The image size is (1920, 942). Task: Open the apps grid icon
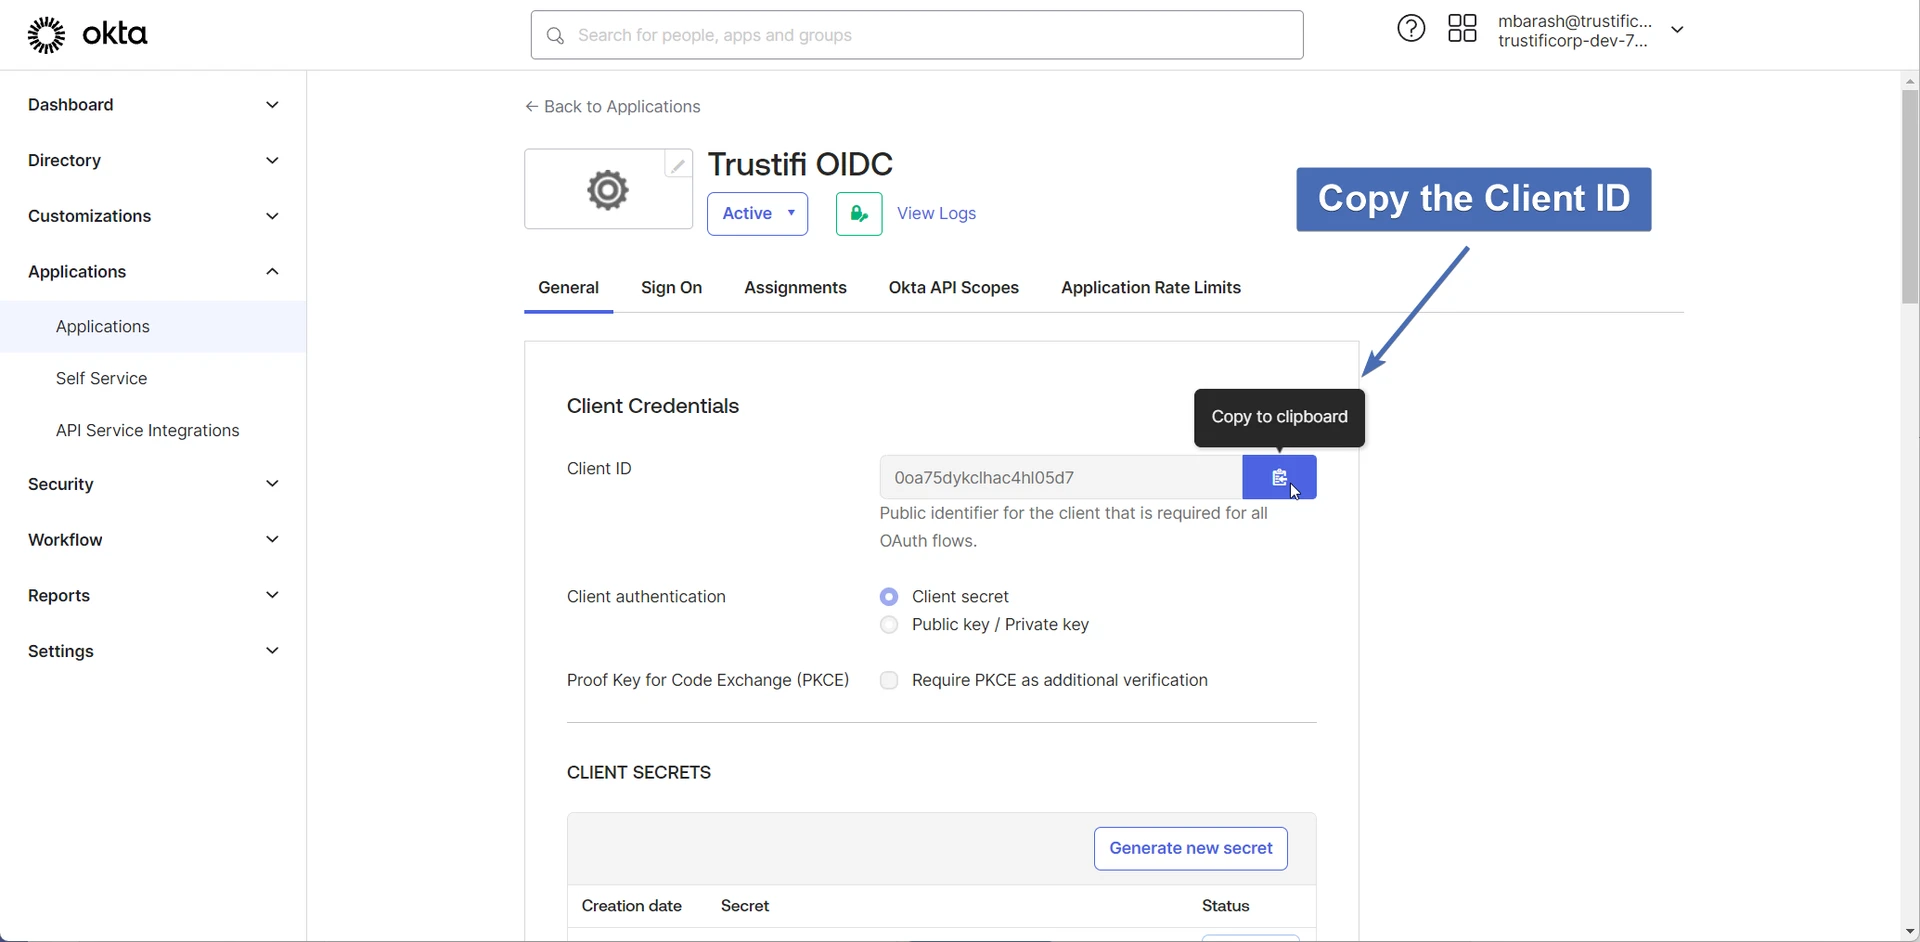click(x=1462, y=29)
